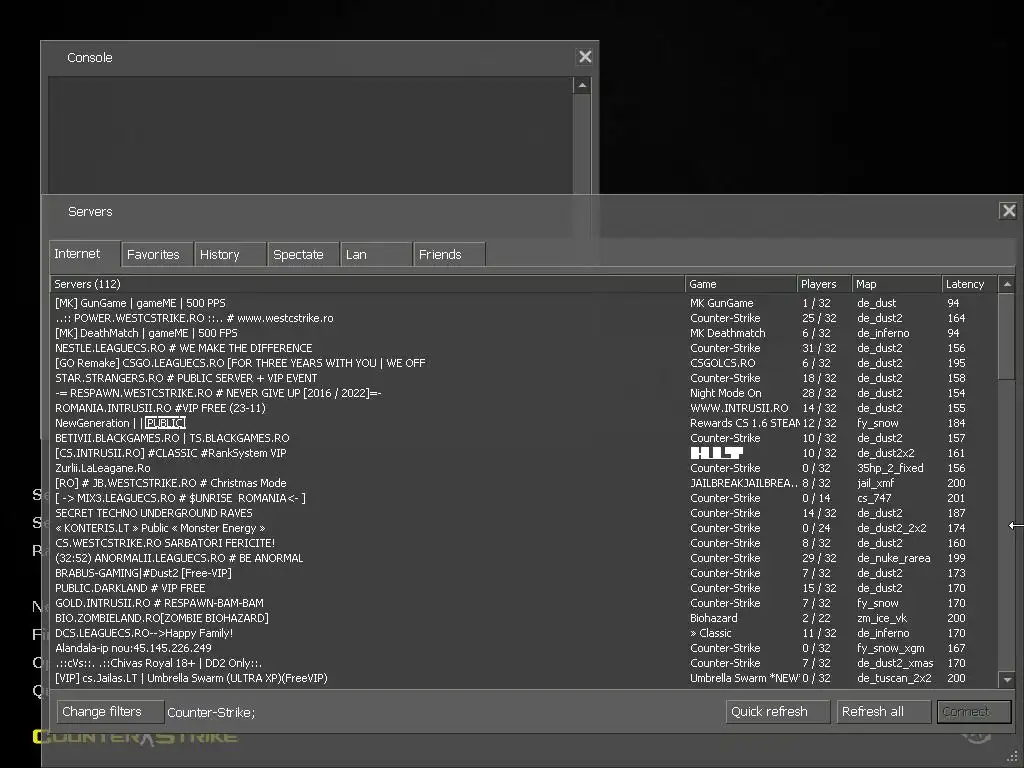This screenshot has width=1024, height=768.
Task: Click the Change filters button
Action: click(110, 712)
